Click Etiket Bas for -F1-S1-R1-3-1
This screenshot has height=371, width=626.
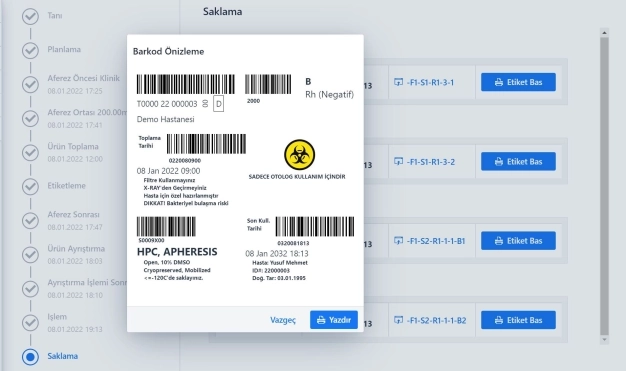(x=518, y=82)
